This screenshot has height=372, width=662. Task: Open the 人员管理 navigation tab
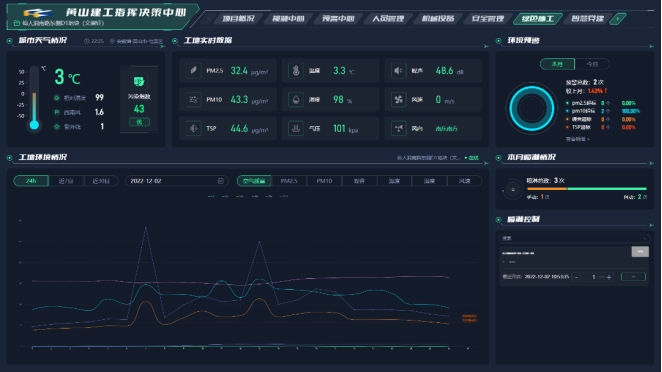point(388,19)
